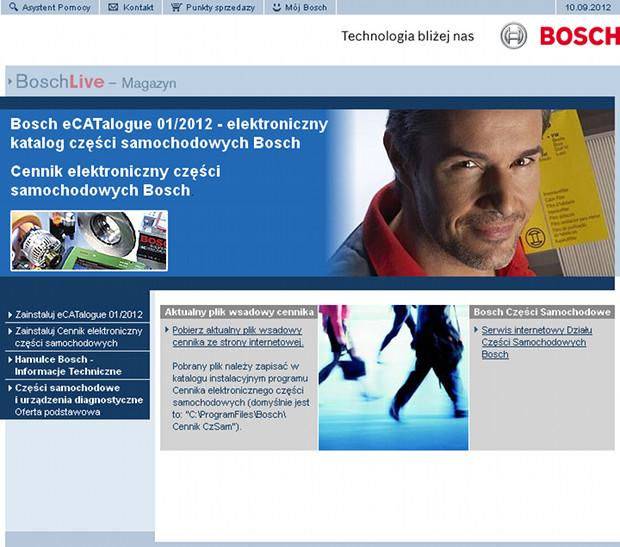Open Asystent Pomocy in the top bar
Viewport: 620px width, 547px height.
56,8
